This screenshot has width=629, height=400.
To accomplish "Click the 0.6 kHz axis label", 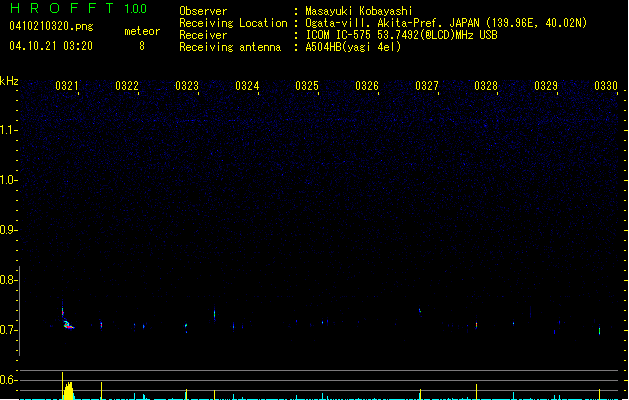I will click(9, 380).
